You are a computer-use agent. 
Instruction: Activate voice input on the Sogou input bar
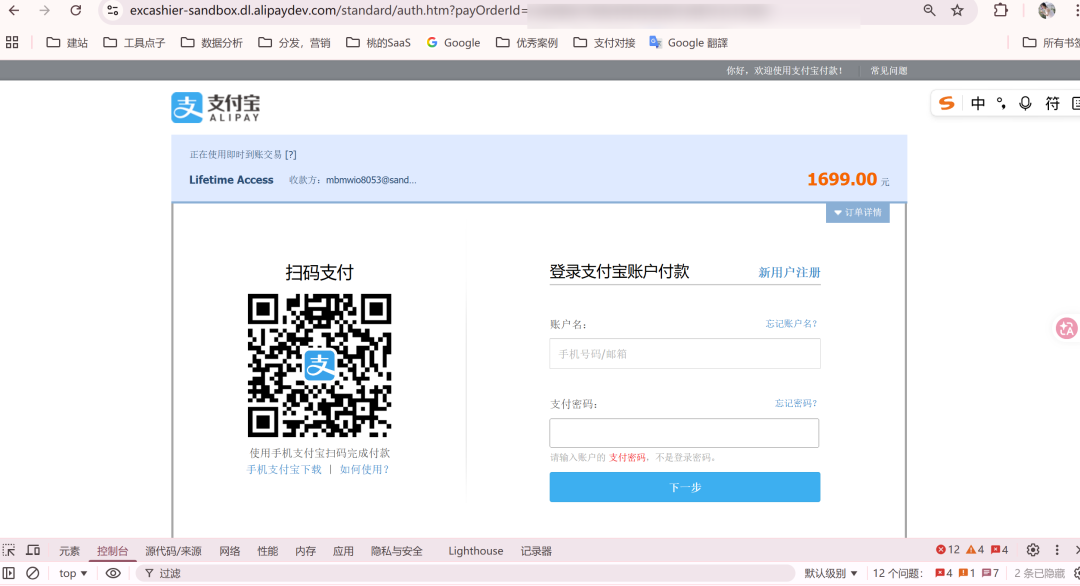tap(1022, 103)
